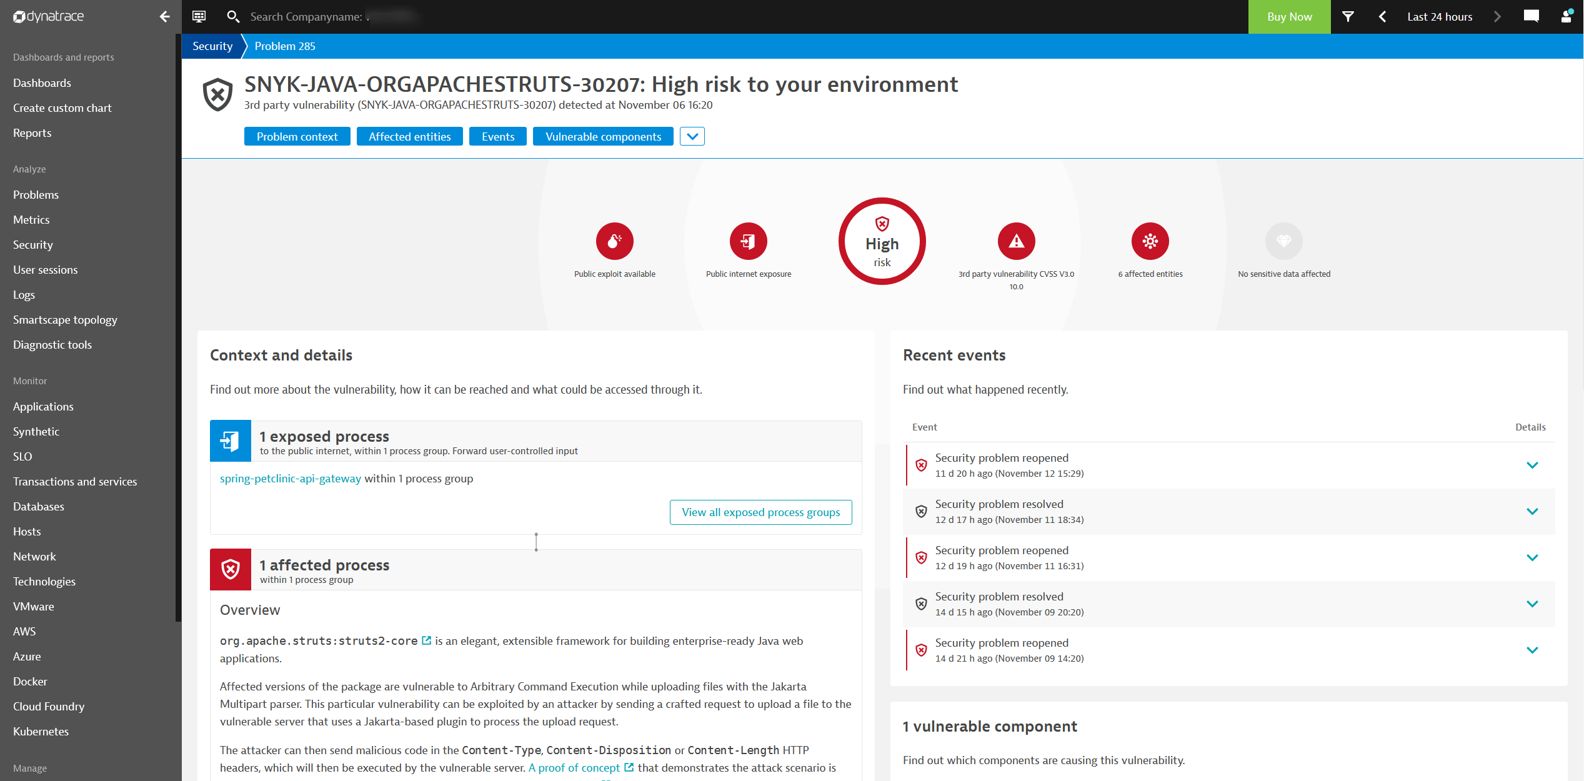
Task: Expand November 09 14:20 reopened event
Action: tap(1532, 650)
